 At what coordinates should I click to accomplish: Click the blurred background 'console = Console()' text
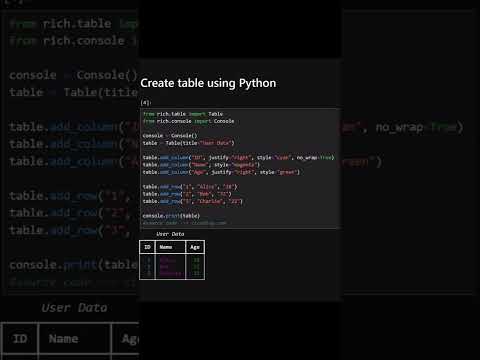click(73, 75)
